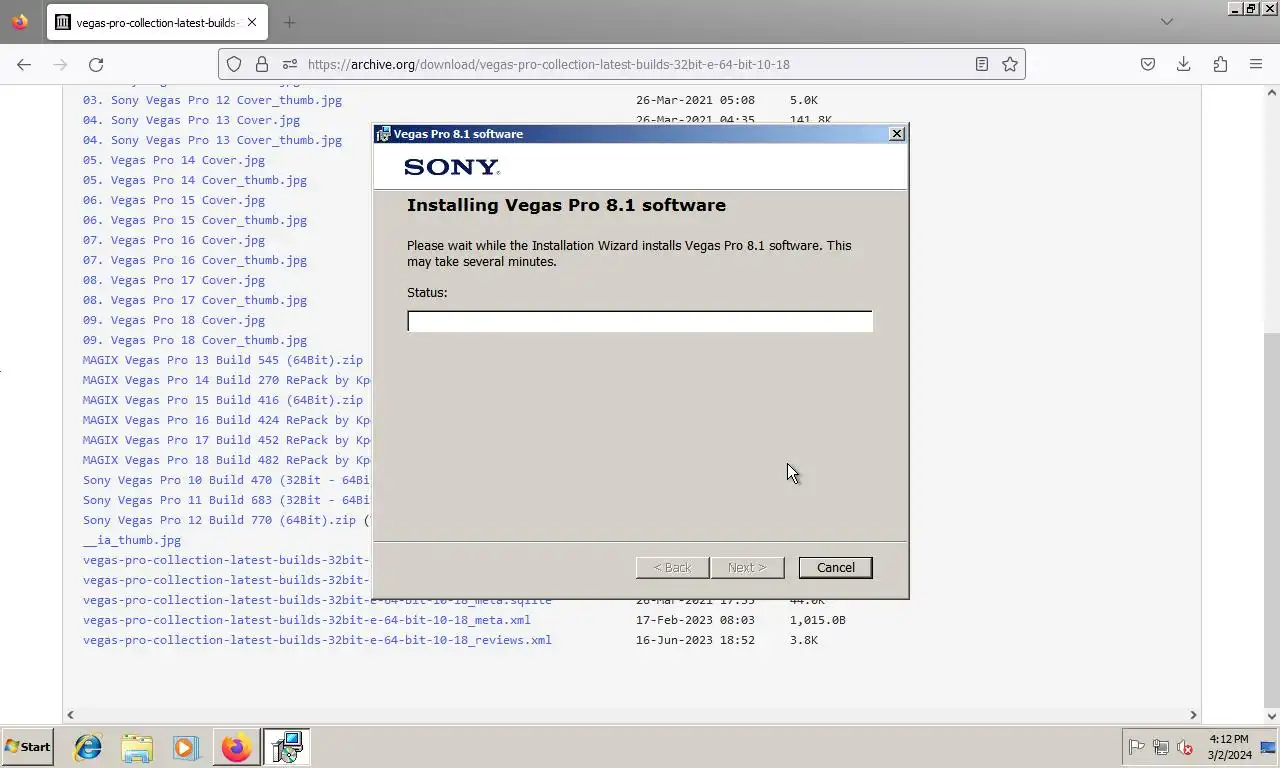Open the _meta.xml file link
The height and width of the screenshot is (768, 1280).
point(307,620)
